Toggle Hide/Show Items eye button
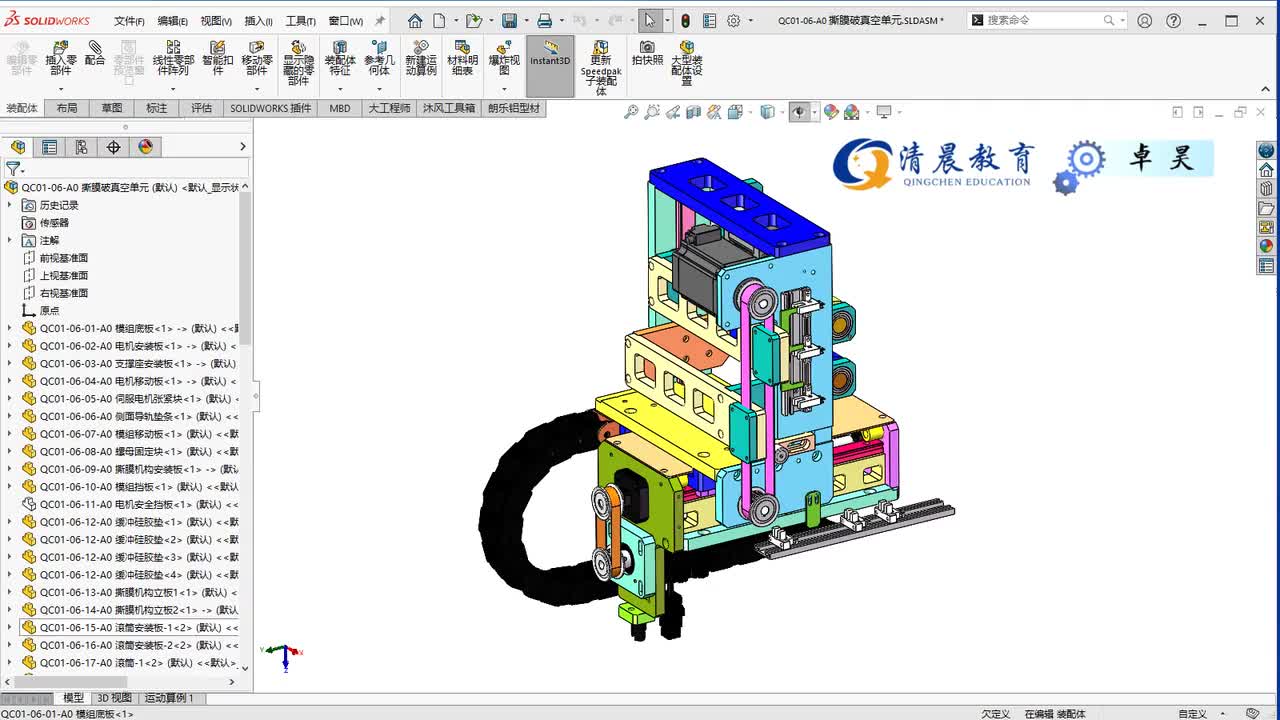Image resolution: width=1280 pixels, height=720 pixels. (798, 112)
